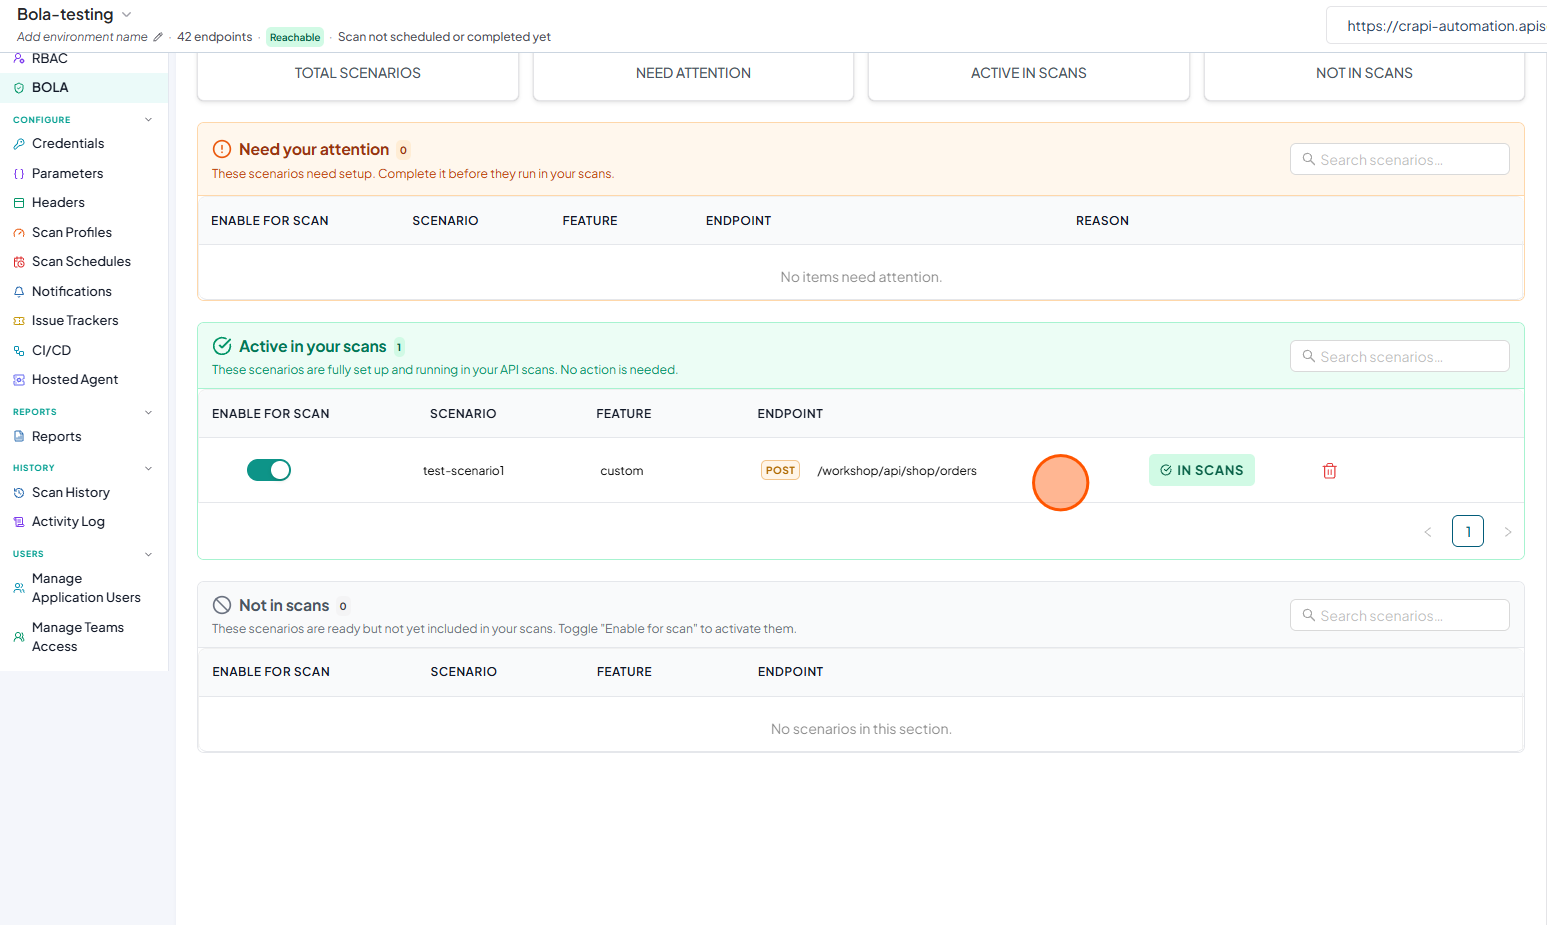Click the Activity Log icon
This screenshot has width=1547, height=925.
point(19,522)
